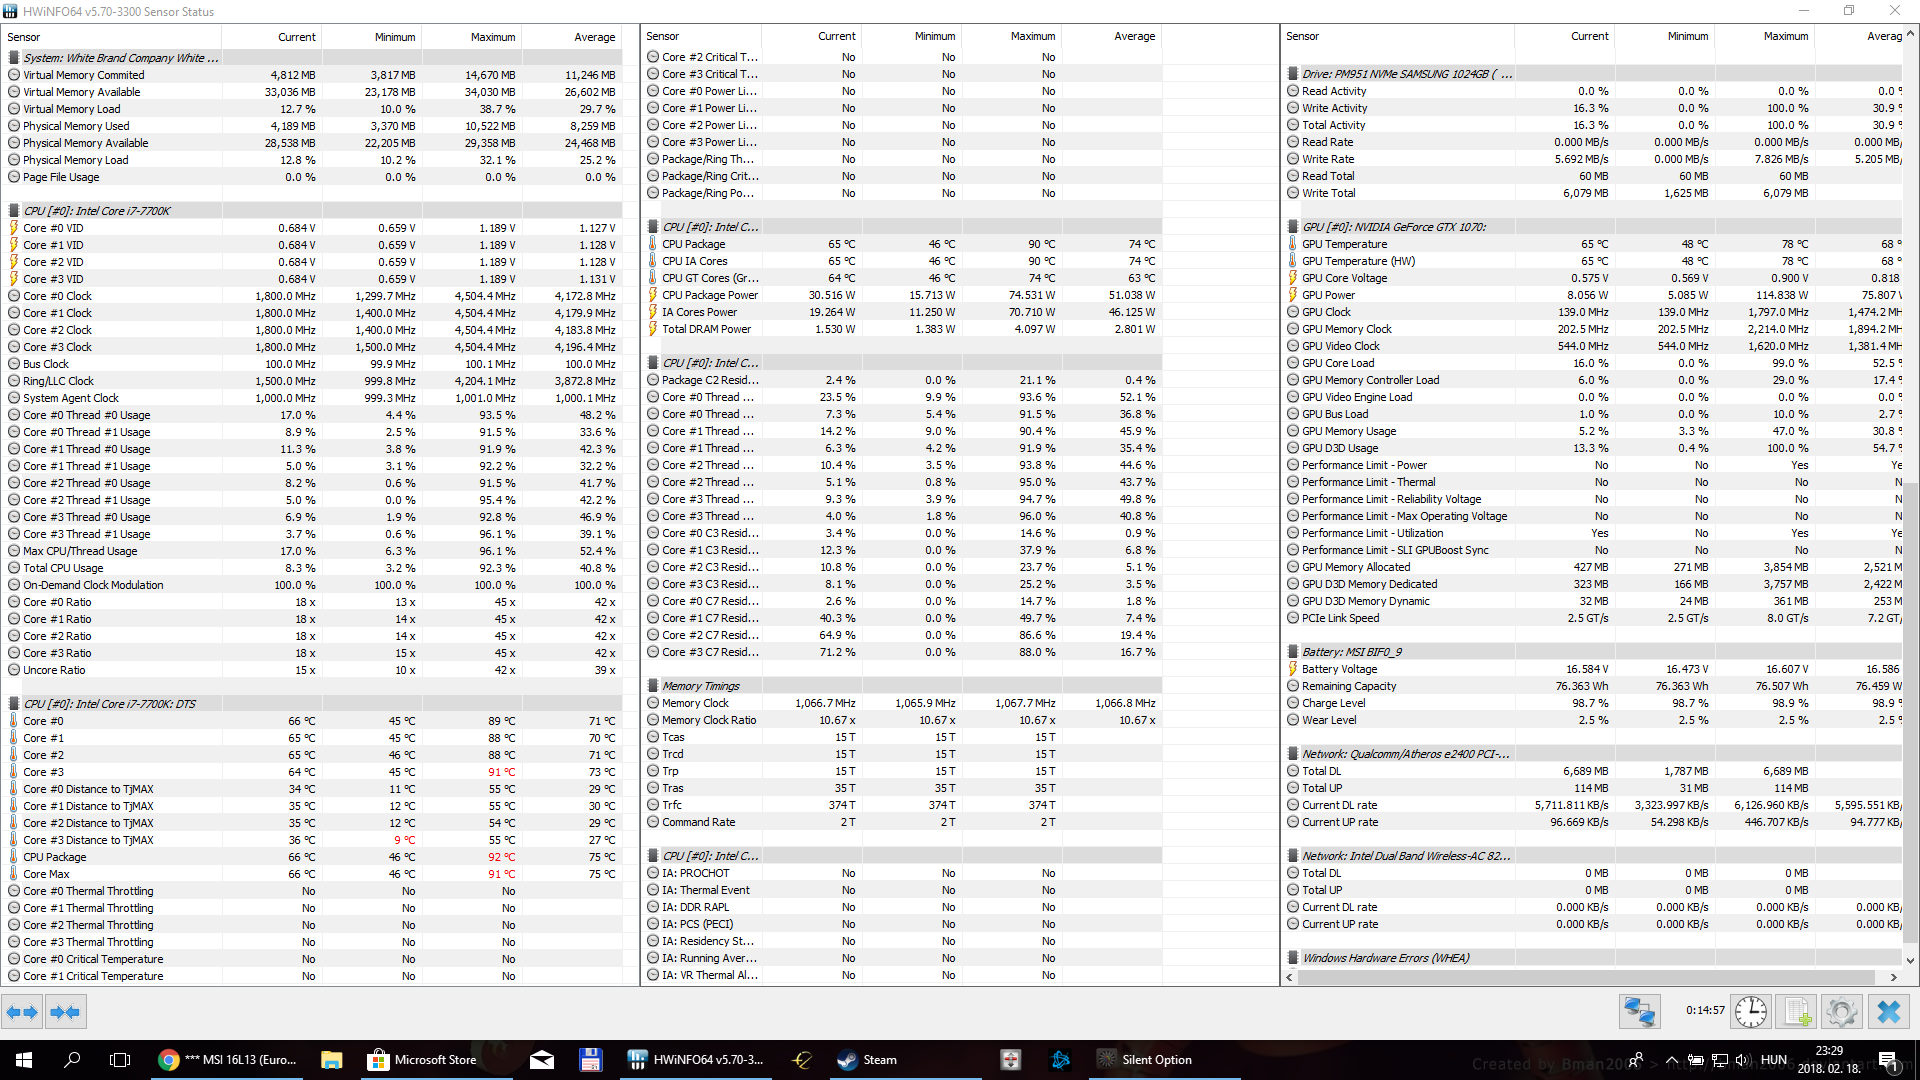
Task: Select the Battery Voltage row
Action: tap(1593, 669)
